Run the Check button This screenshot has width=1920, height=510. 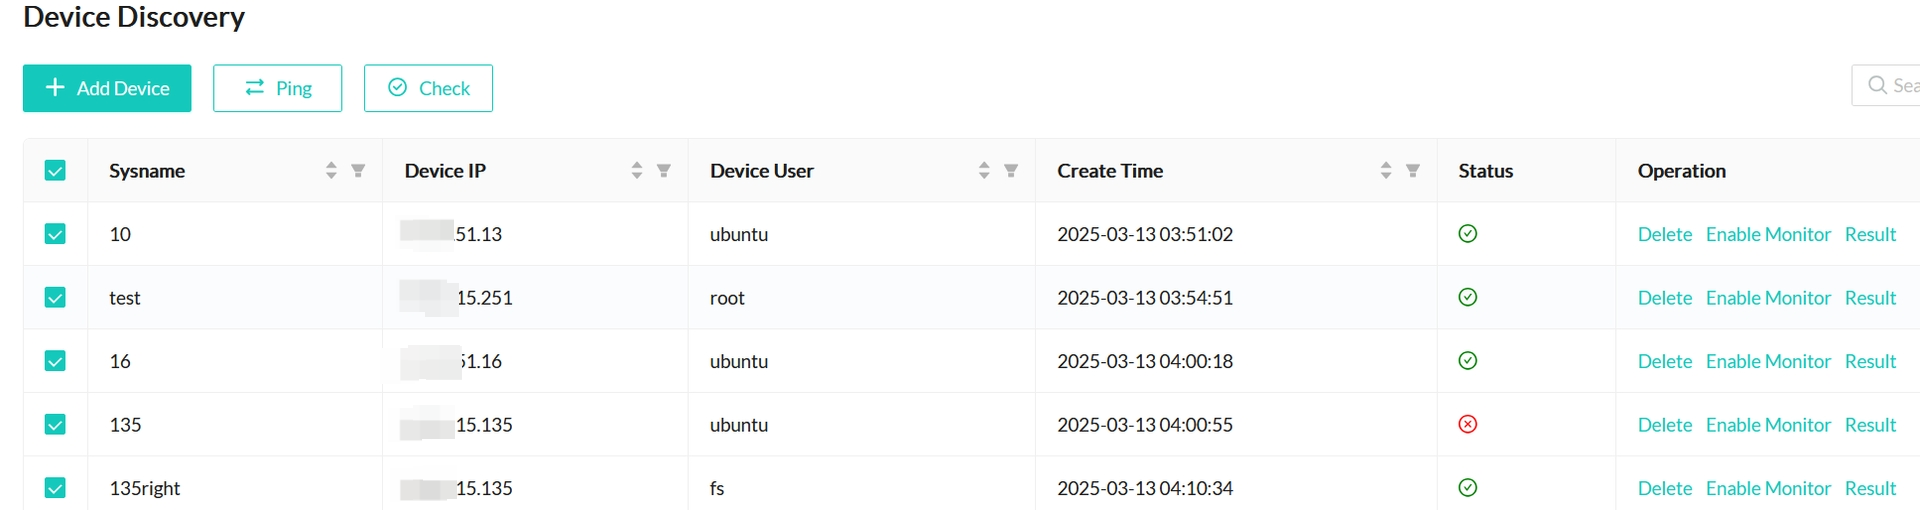[x=428, y=88]
